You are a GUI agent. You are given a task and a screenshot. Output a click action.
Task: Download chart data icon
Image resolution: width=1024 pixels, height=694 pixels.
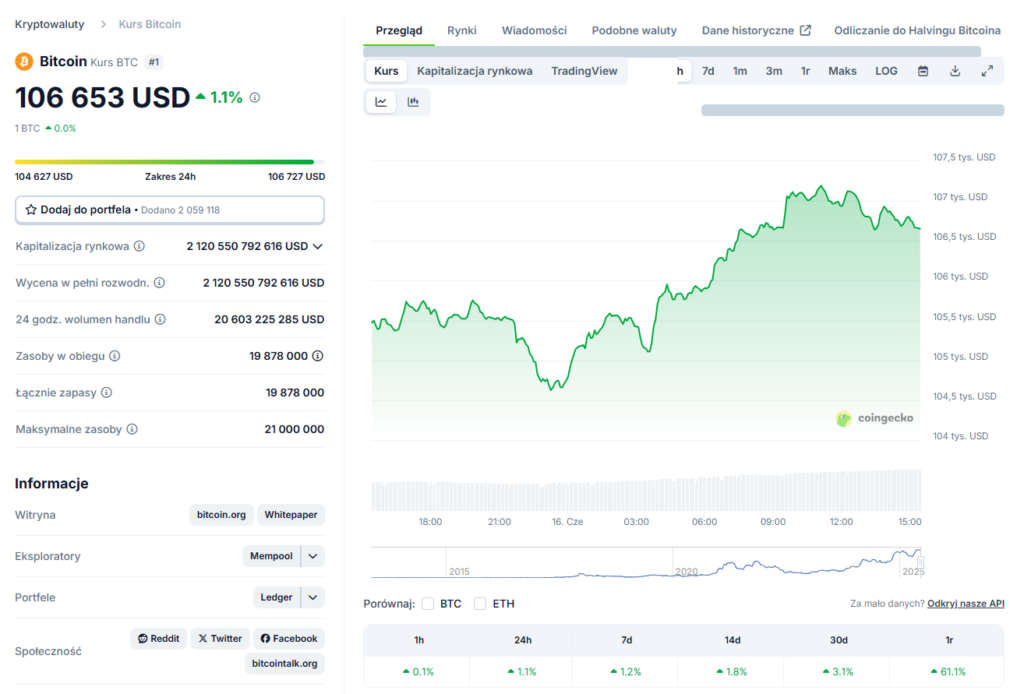955,71
